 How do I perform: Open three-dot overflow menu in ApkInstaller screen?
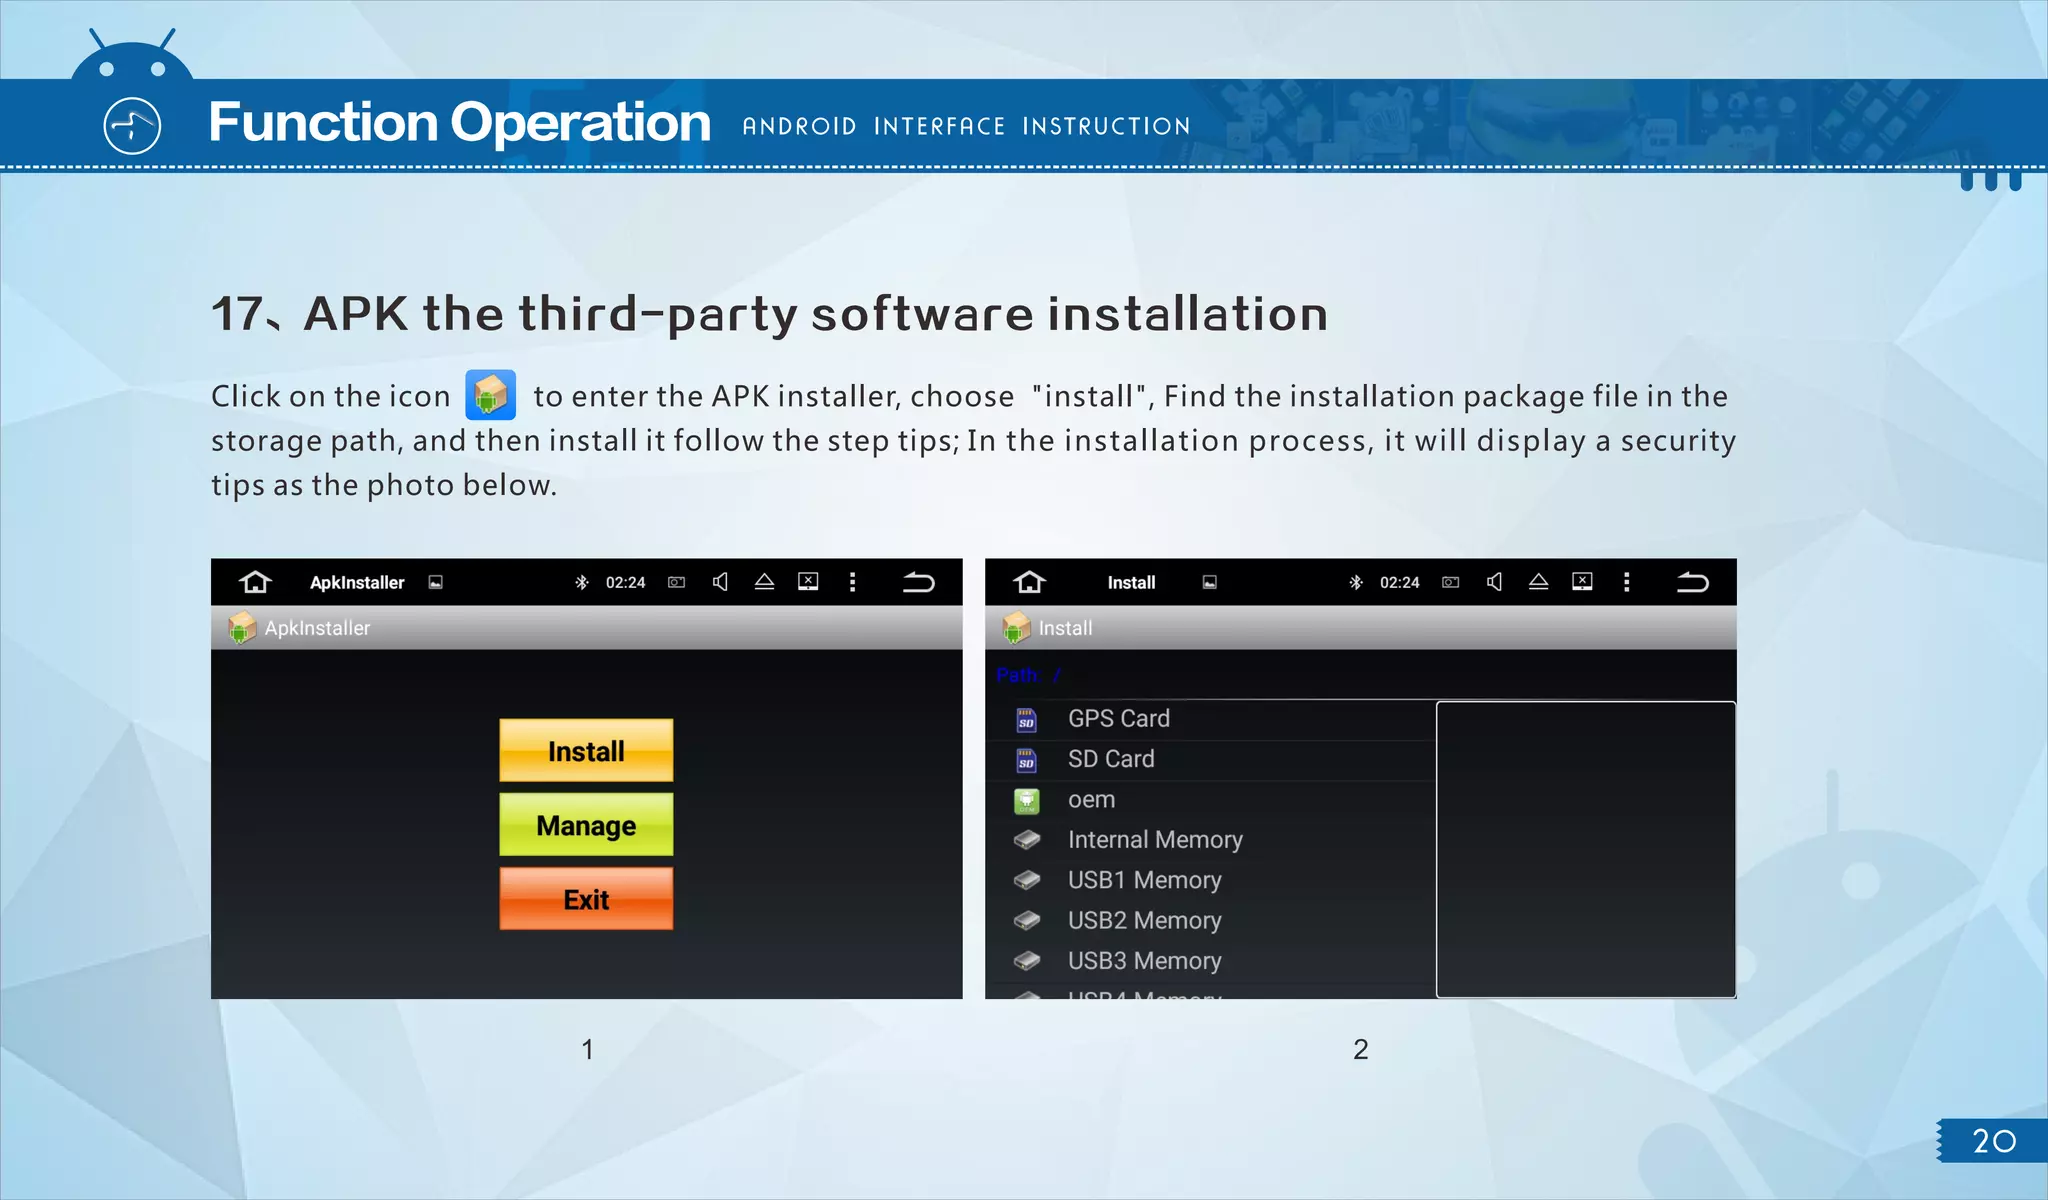click(x=852, y=582)
